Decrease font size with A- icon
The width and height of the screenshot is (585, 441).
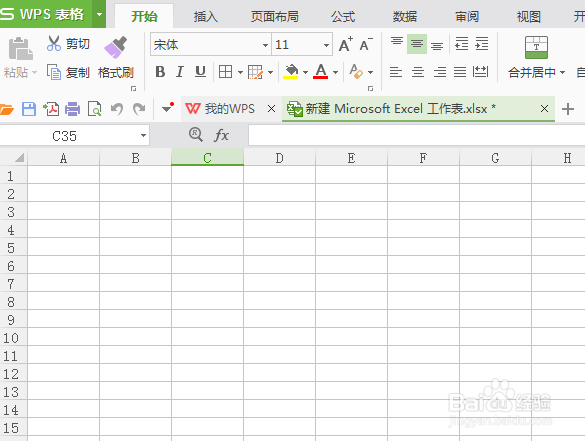[366, 44]
